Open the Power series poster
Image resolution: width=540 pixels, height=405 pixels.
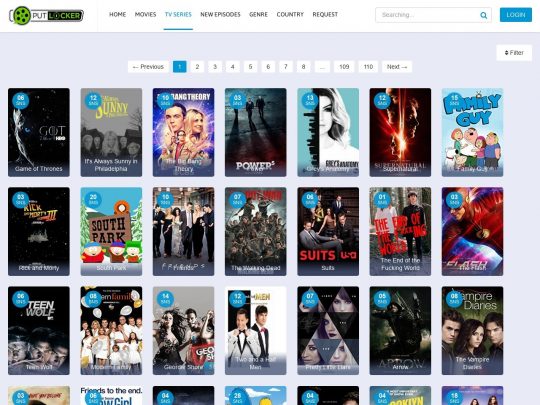[x=256, y=132]
